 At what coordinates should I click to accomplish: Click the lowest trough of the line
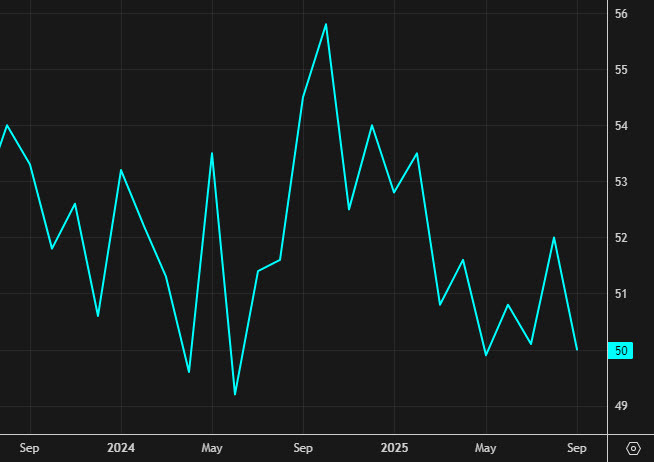[235, 394]
